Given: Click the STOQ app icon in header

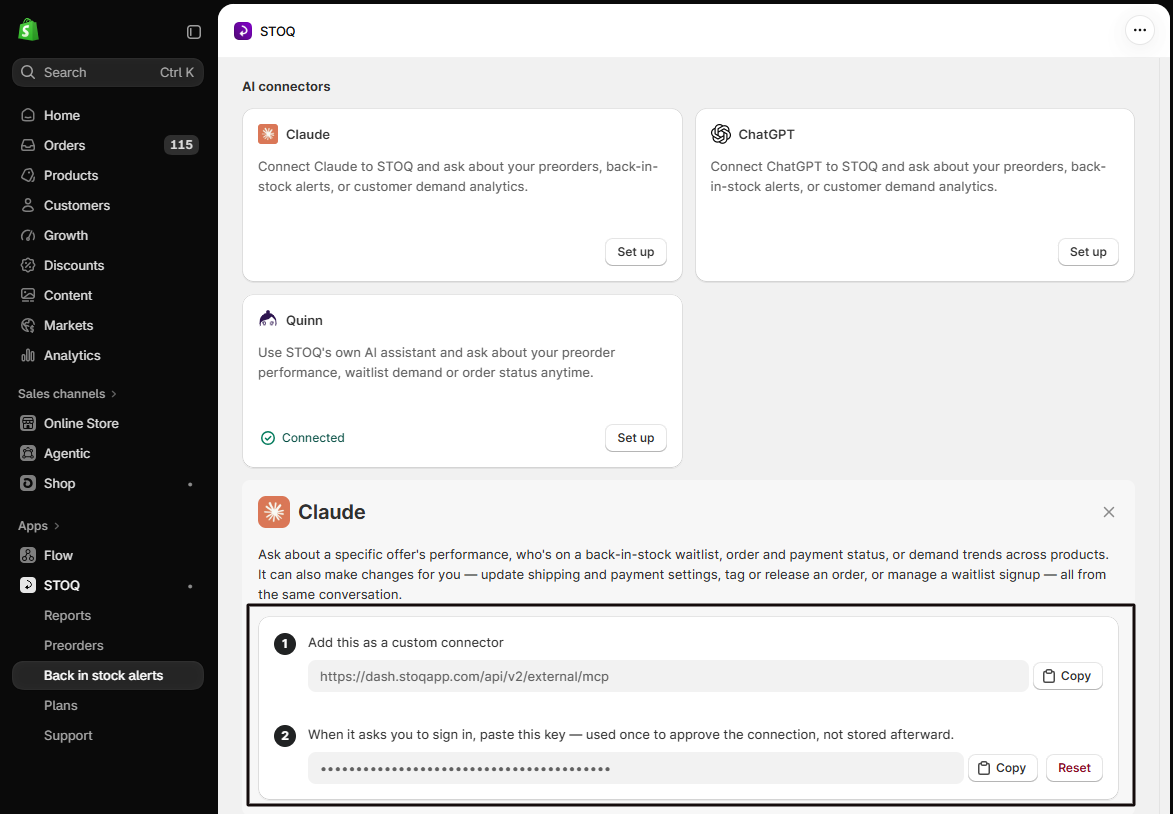Looking at the screenshot, I should 243,31.
